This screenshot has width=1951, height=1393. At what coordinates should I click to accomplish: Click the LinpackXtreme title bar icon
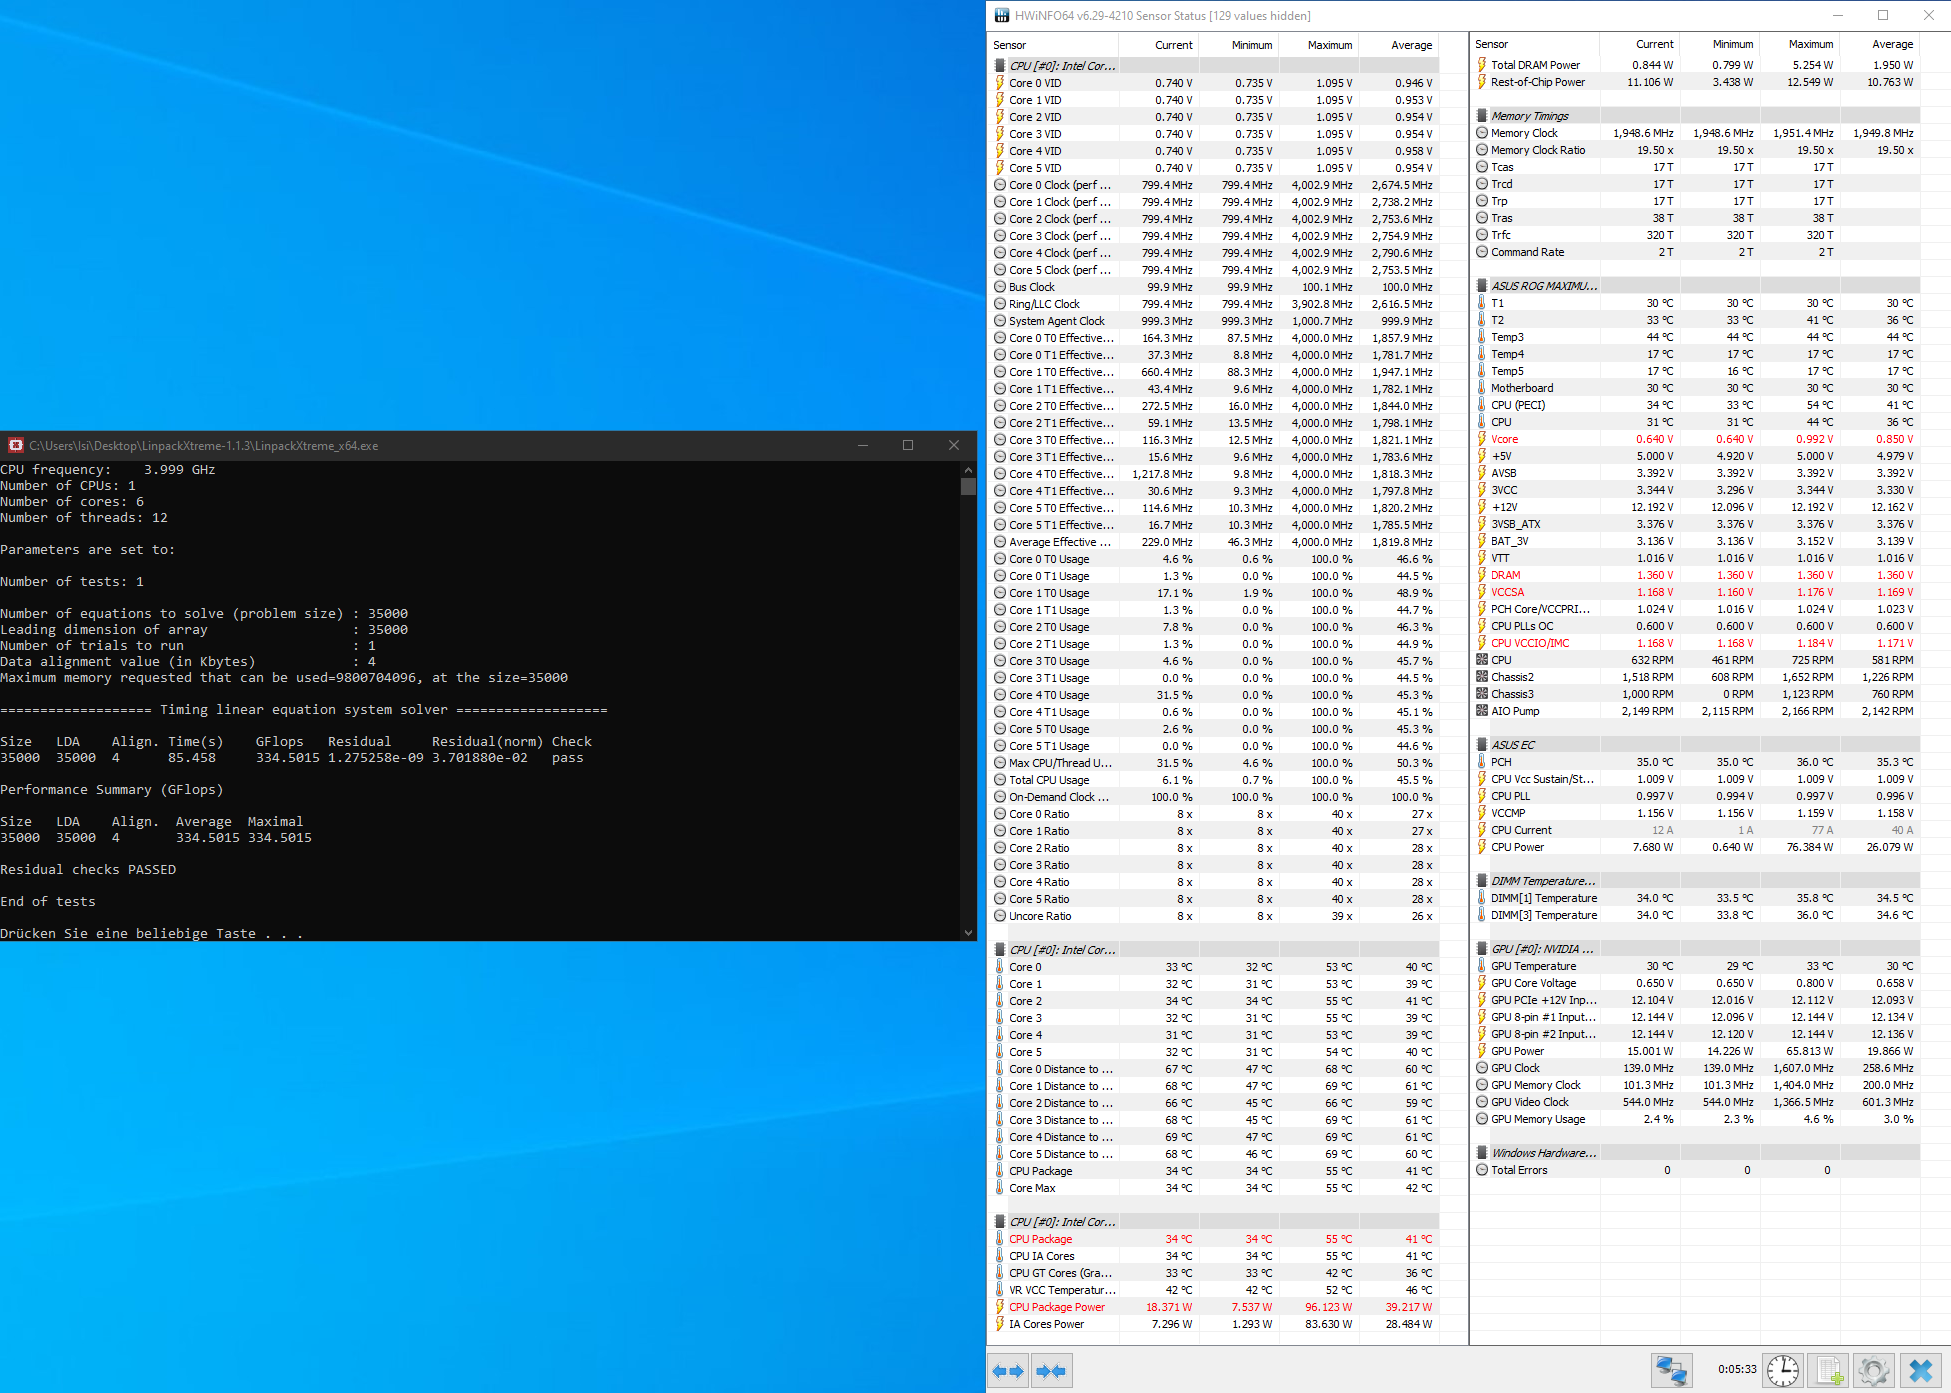16,445
